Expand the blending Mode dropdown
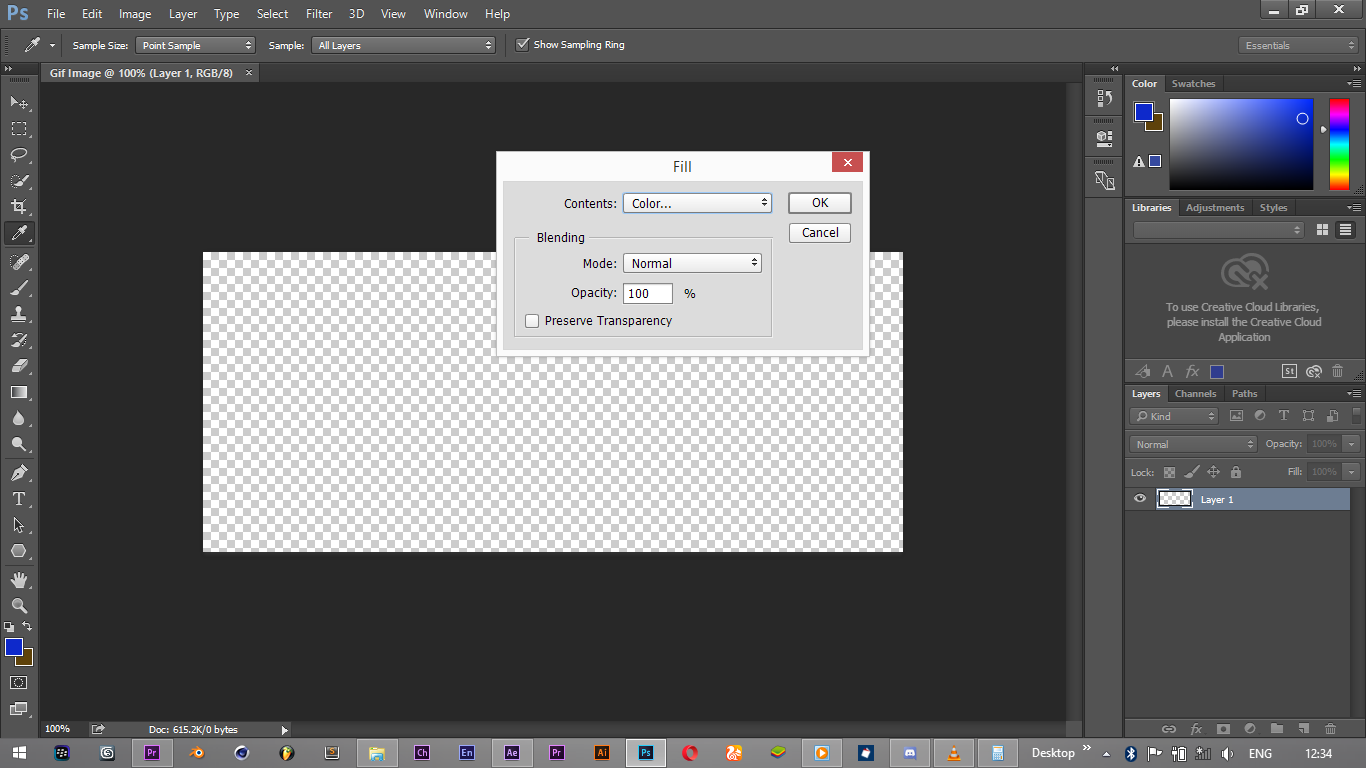The height and width of the screenshot is (768, 1366). [692, 263]
